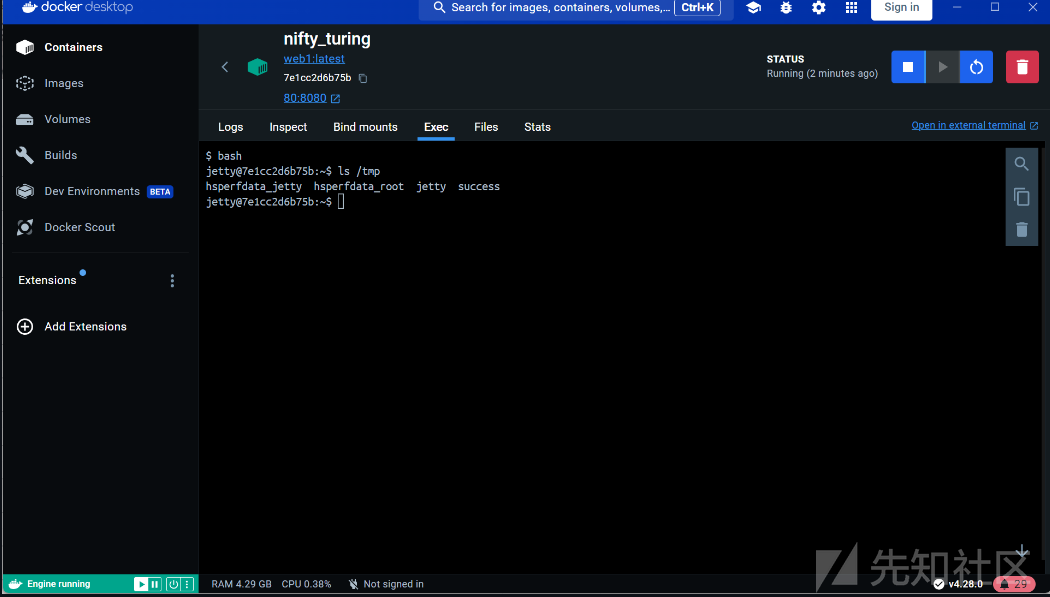Click the CPU 0.38% status text
This screenshot has height=597, width=1050.
pos(306,584)
